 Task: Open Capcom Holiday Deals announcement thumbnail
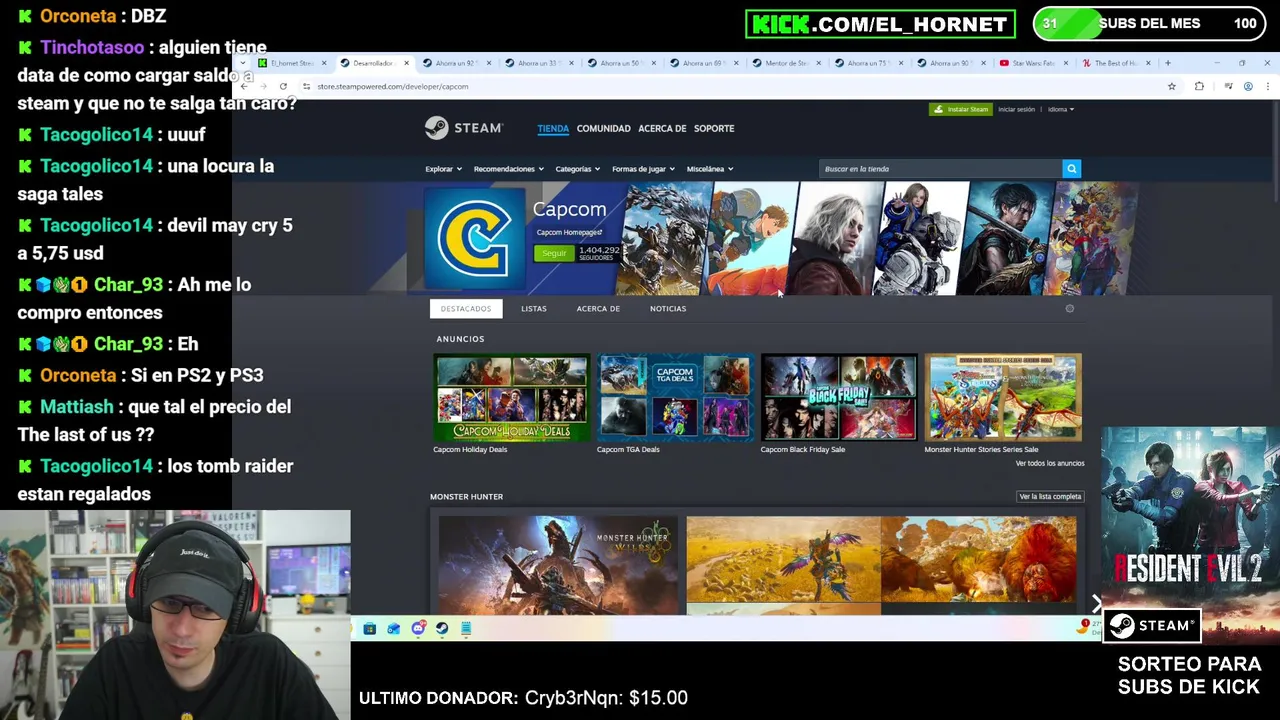point(511,398)
